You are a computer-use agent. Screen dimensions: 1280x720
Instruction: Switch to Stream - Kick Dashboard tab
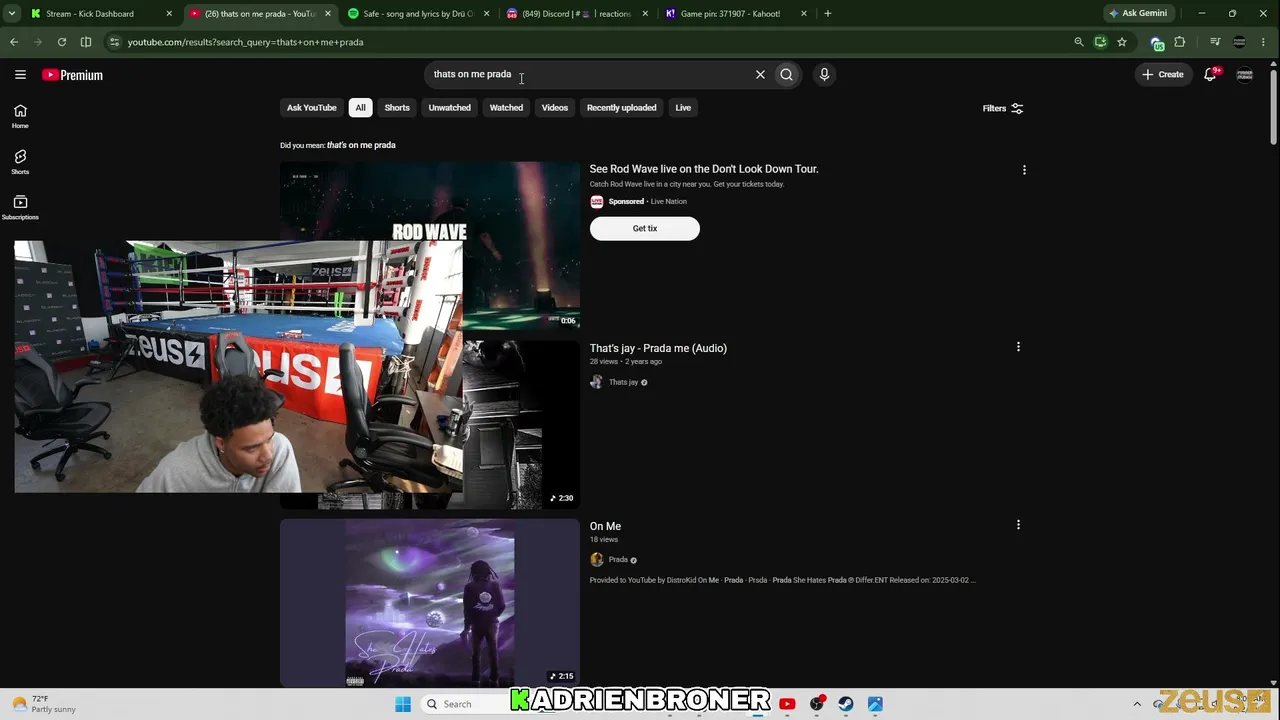click(100, 14)
